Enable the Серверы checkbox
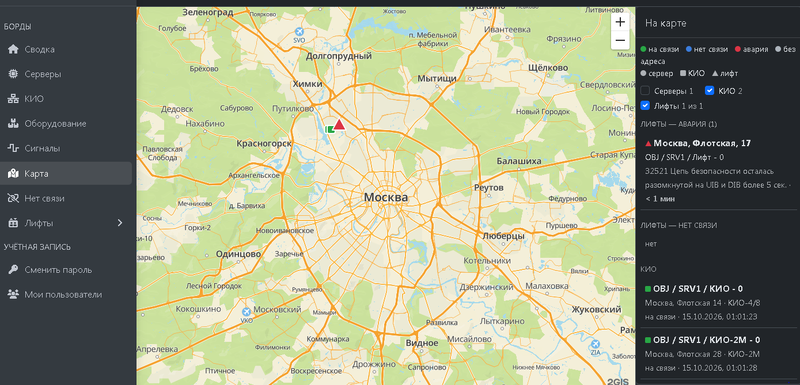The image size is (800, 385). [645, 91]
